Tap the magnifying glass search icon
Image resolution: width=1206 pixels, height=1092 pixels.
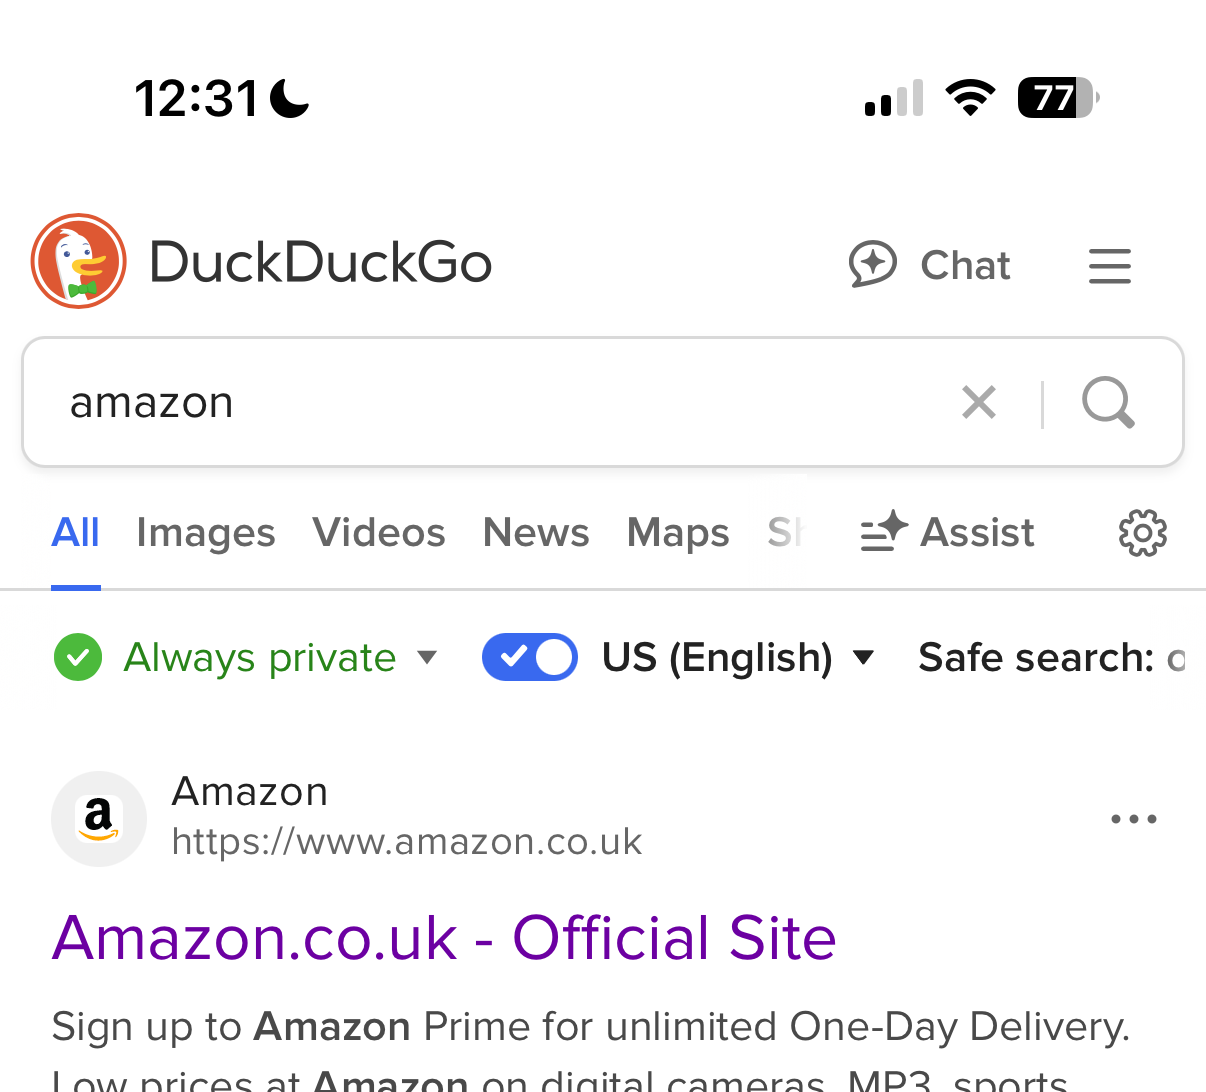(1108, 403)
